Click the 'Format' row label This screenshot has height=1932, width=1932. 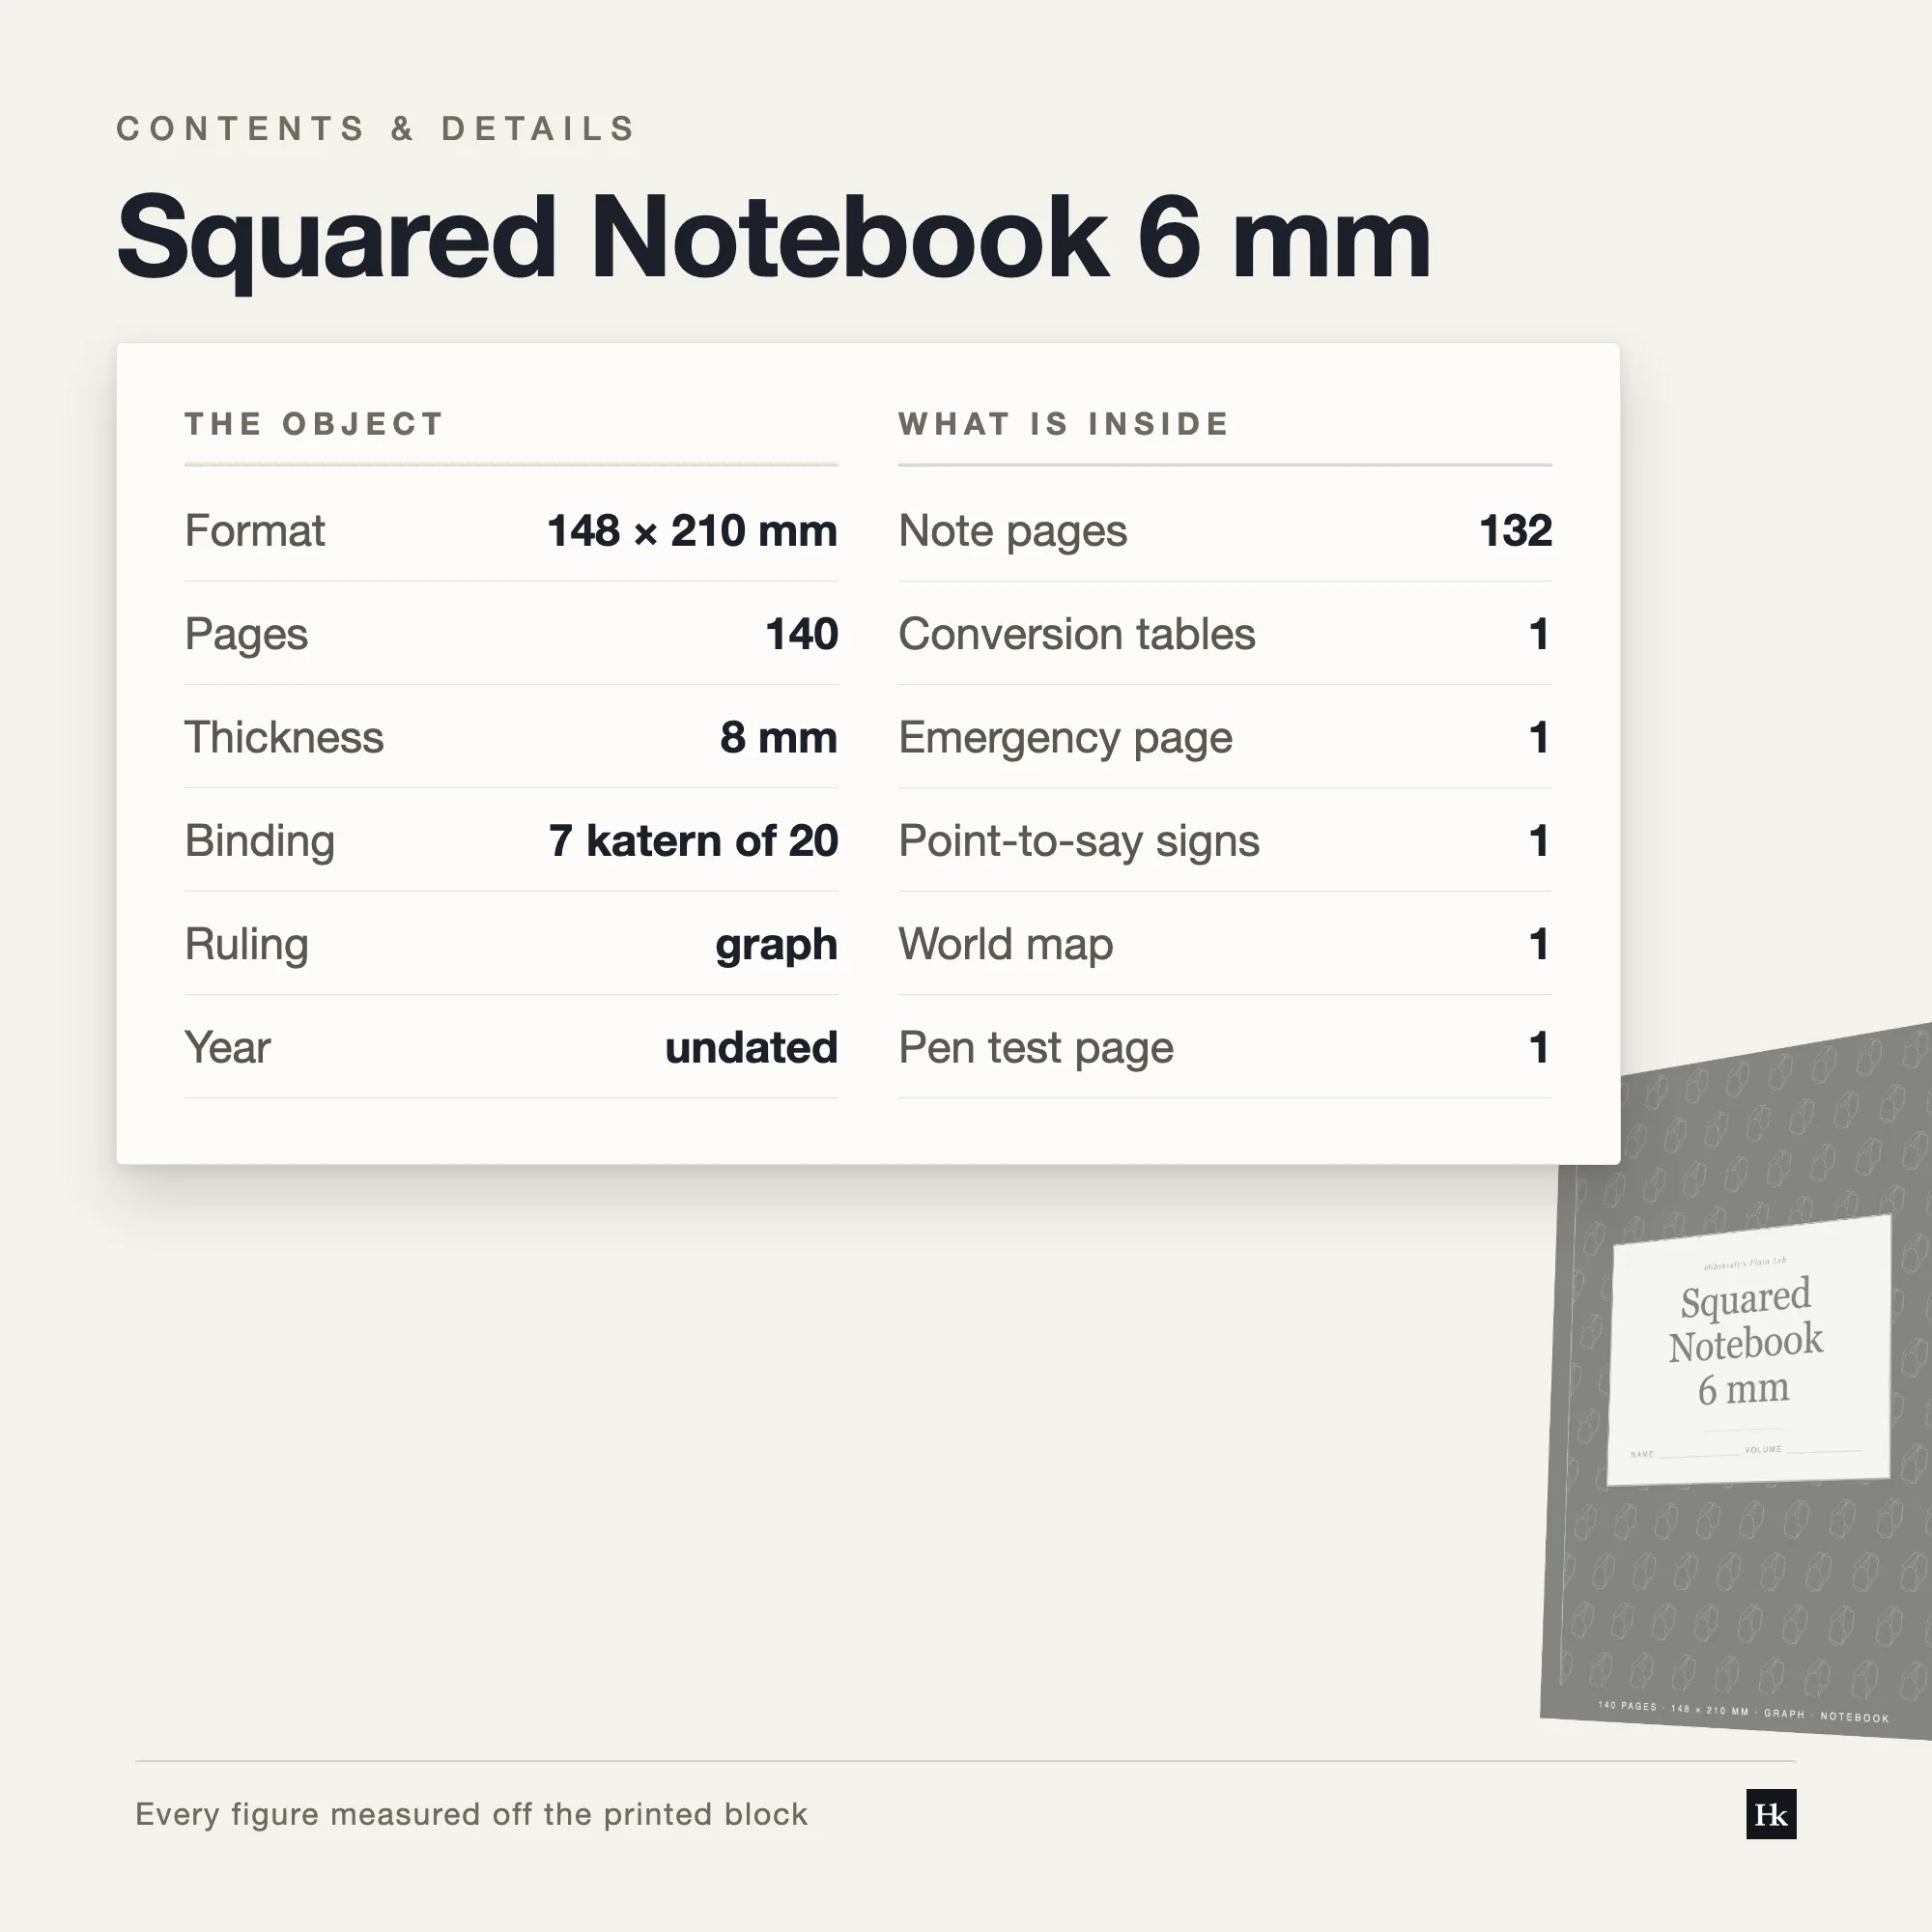click(x=254, y=530)
